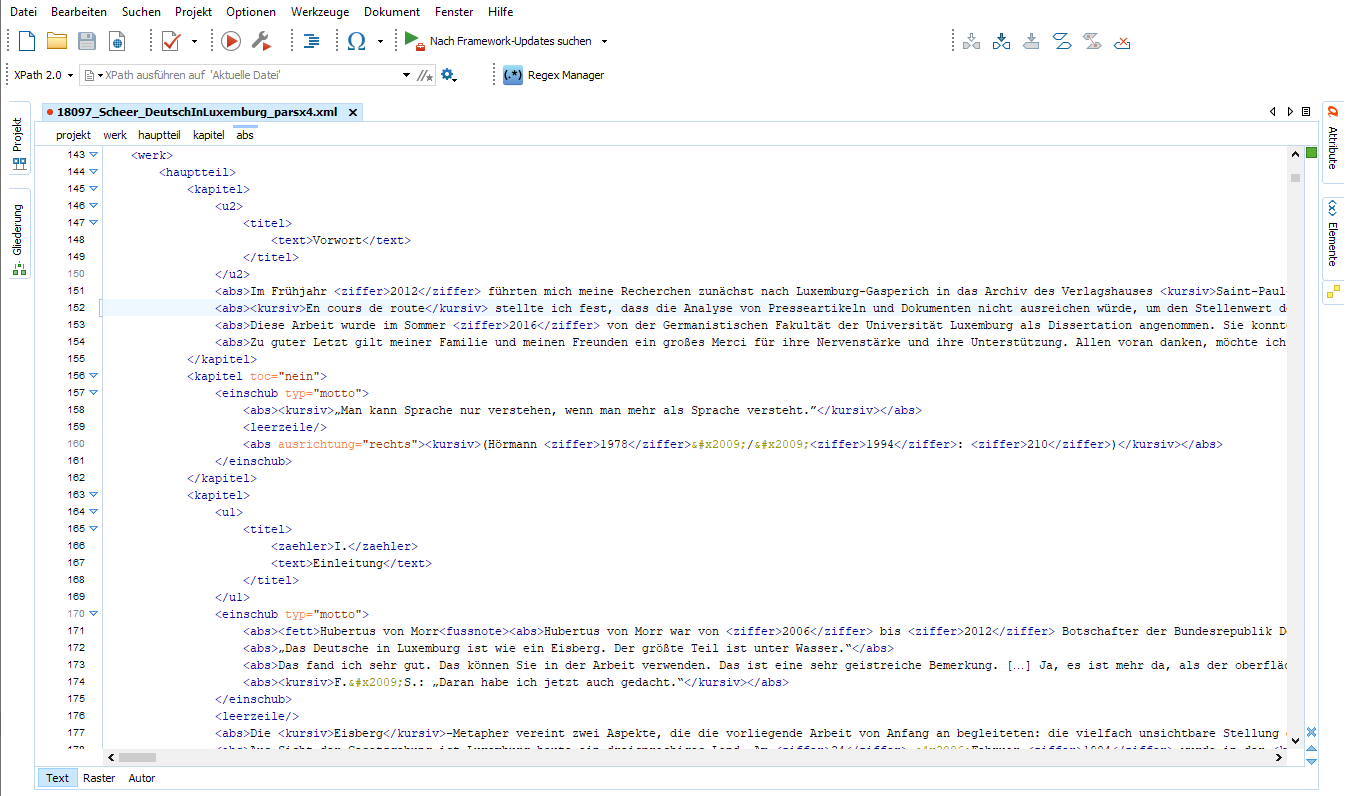Show the list of open editor tabs
Image resolution: width=1351 pixels, height=796 pixels.
[1307, 111]
